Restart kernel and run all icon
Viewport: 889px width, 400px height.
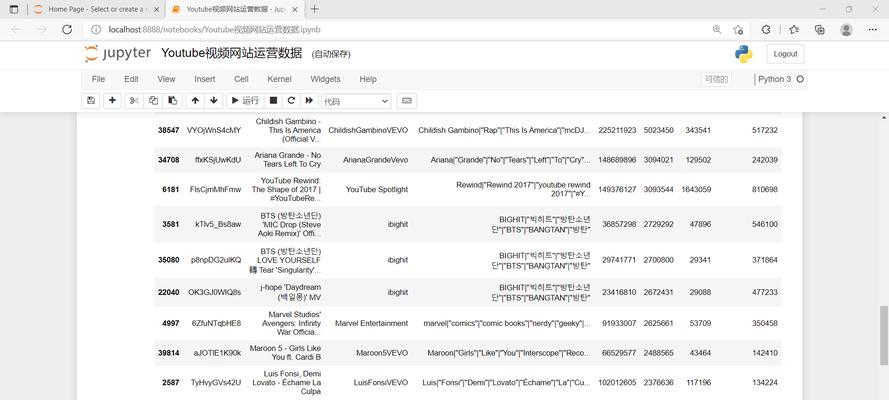309,100
